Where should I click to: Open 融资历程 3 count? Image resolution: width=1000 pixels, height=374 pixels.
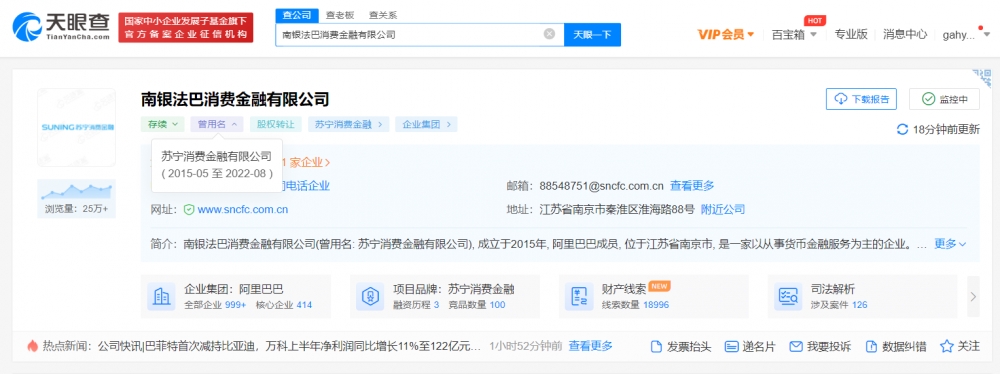(416, 305)
